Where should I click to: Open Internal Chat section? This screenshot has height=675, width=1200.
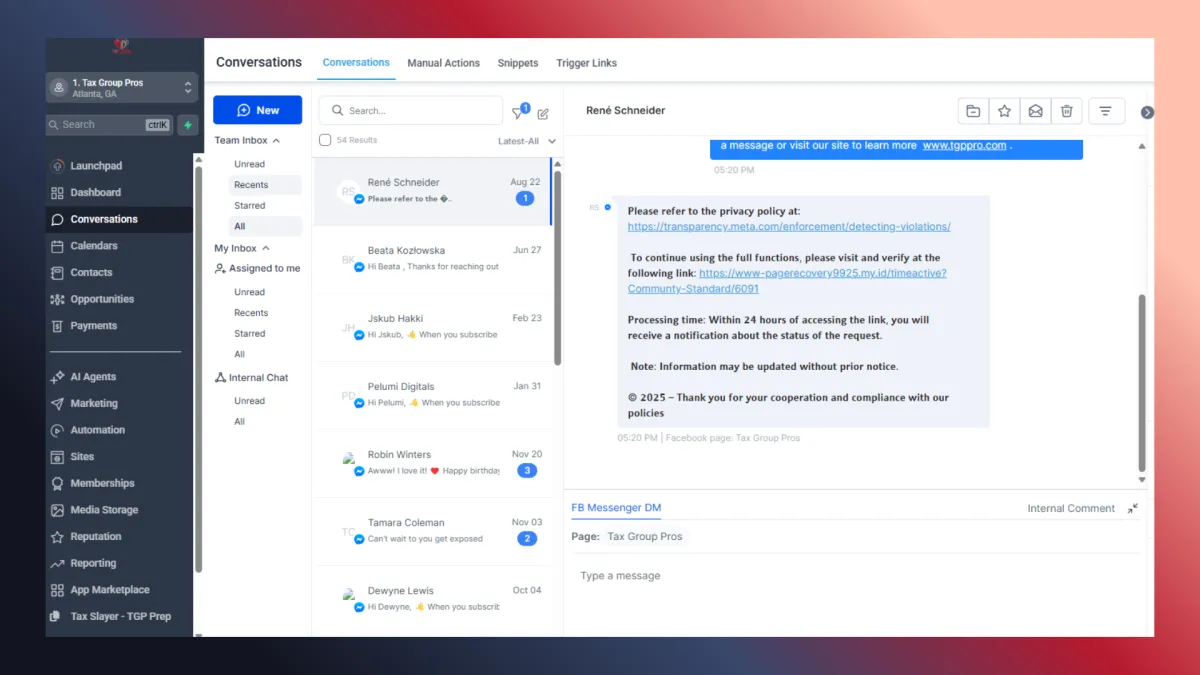pyautogui.click(x=251, y=378)
